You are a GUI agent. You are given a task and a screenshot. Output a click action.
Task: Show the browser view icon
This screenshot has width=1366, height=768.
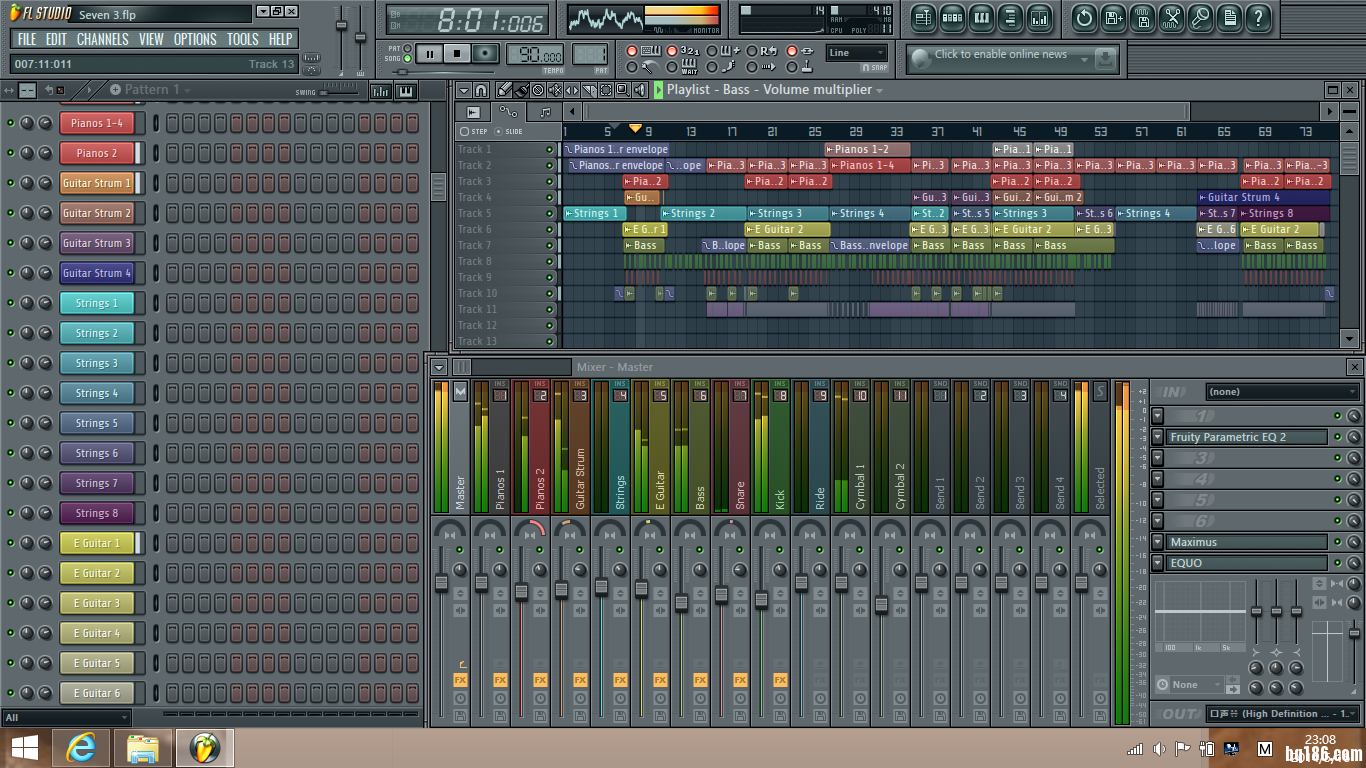(x=1010, y=17)
